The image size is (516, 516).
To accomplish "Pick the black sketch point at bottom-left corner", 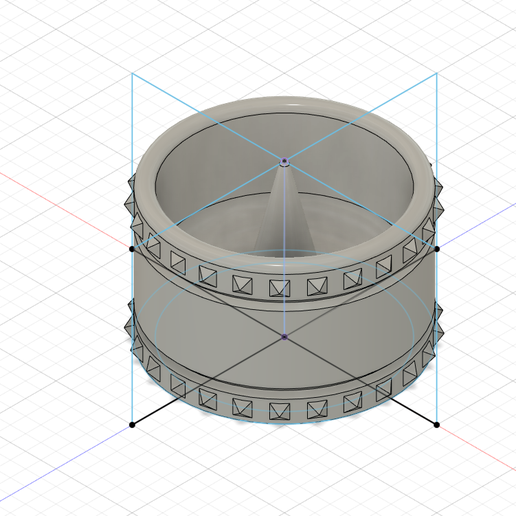I will pos(132,425).
